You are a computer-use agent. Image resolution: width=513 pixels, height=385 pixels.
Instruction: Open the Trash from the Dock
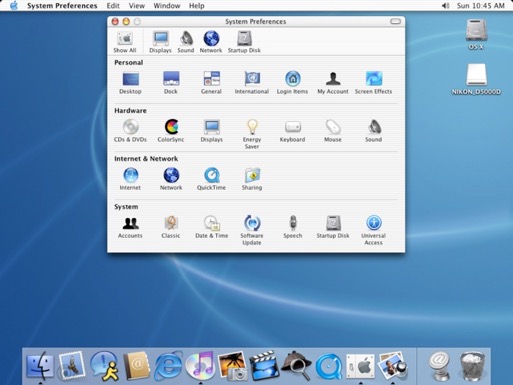point(472,366)
